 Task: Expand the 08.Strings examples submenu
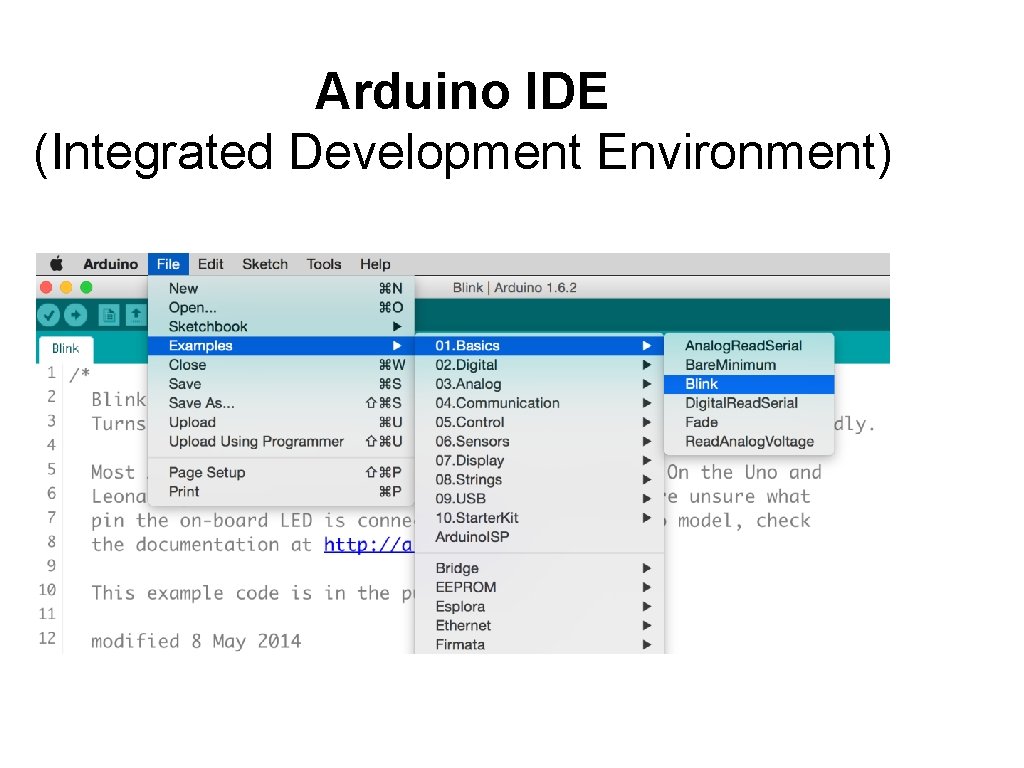click(x=539, y=479)
